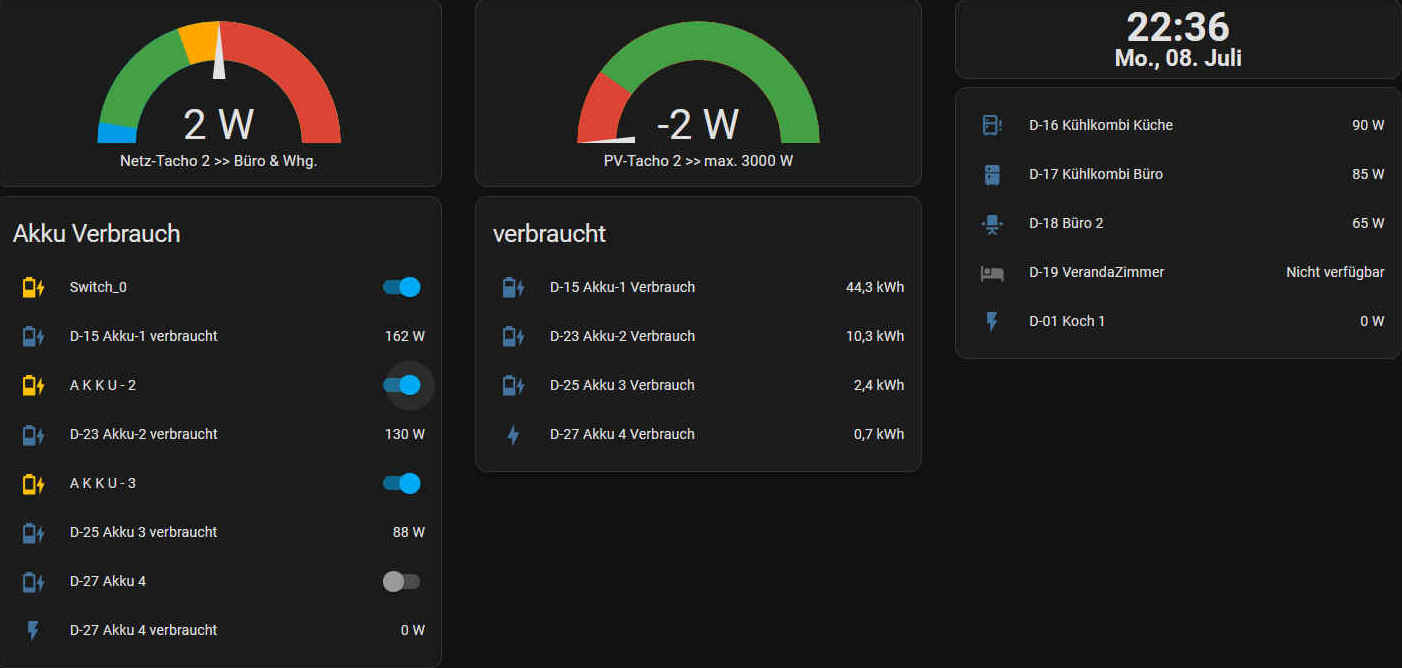Disable the A K K U - 2 switch
Screen dimensions: 1402x668
pyautogui.click(x=402, y=385)
